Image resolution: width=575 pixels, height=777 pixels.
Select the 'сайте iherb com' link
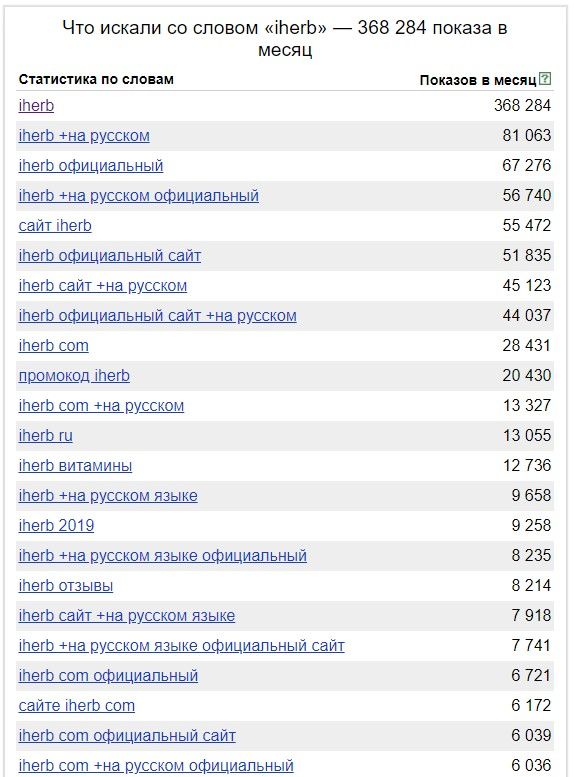(76, 706)
